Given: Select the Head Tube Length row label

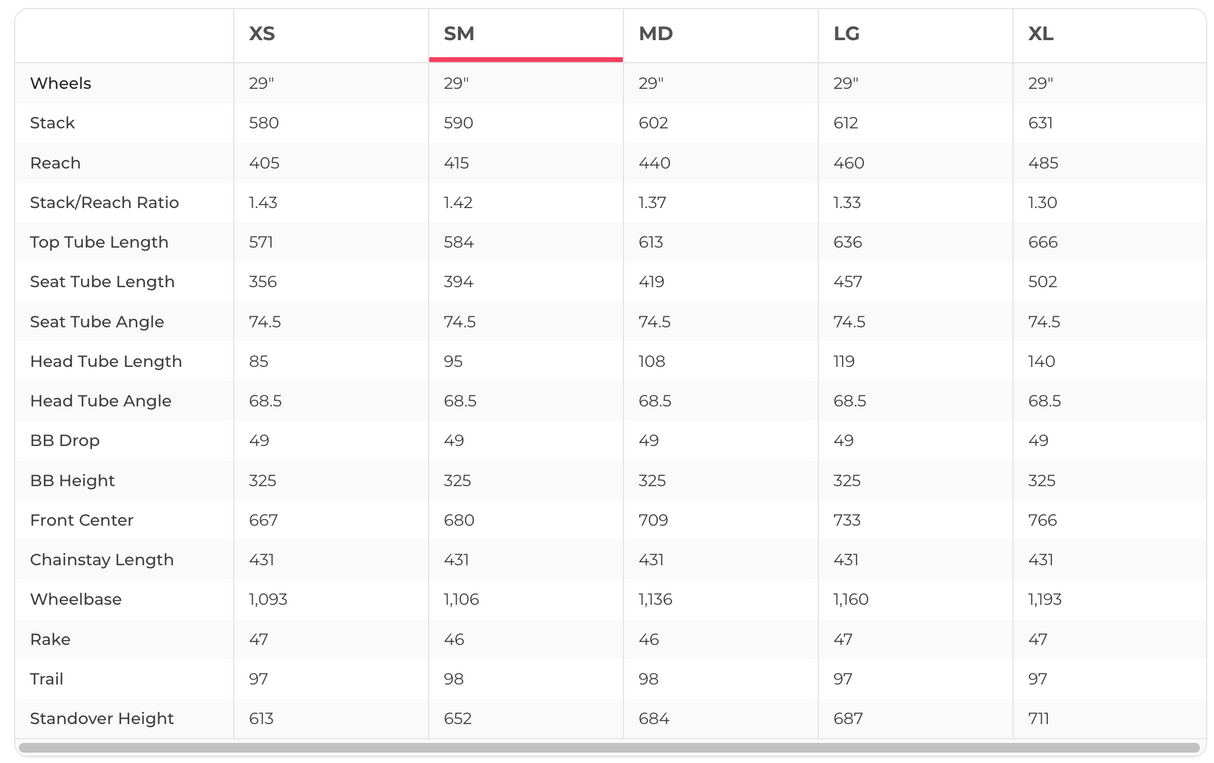Looking at the screenshot, I should pyautogui.click(x=106, y=361).
